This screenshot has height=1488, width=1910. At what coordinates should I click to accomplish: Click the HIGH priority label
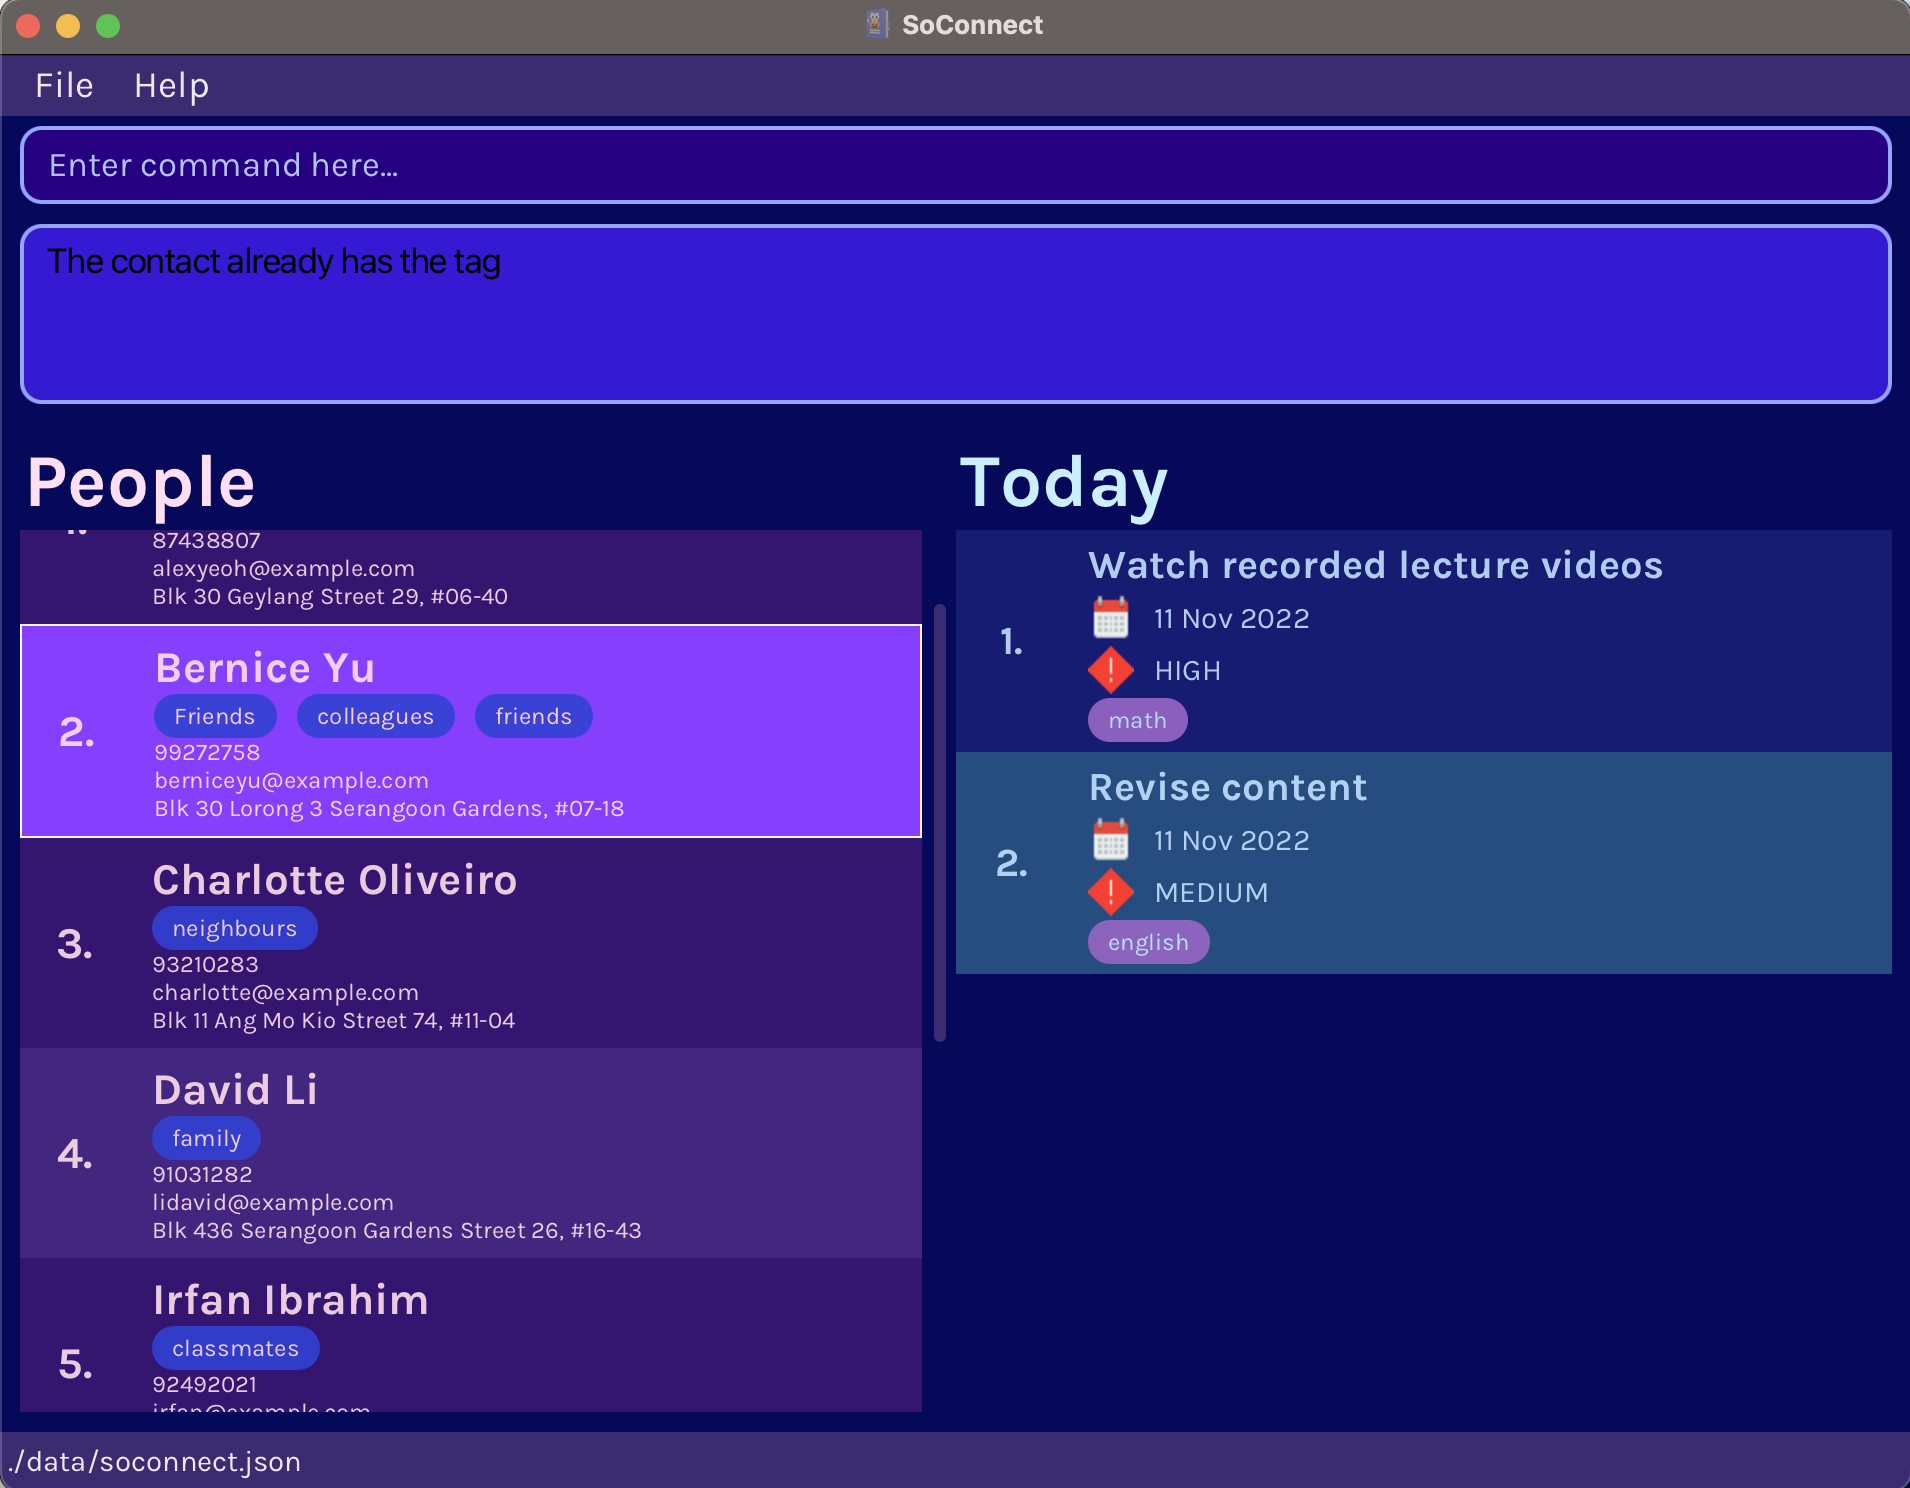coord(1187,671)
